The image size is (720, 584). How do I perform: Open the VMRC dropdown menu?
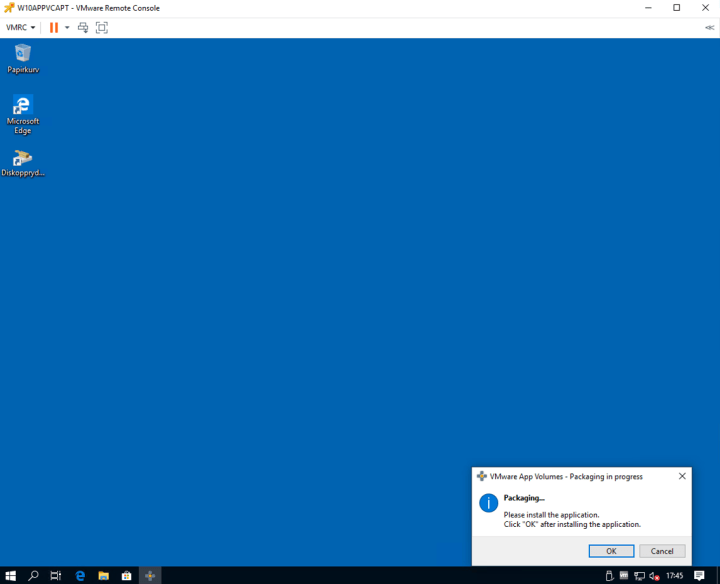[20, 27]
